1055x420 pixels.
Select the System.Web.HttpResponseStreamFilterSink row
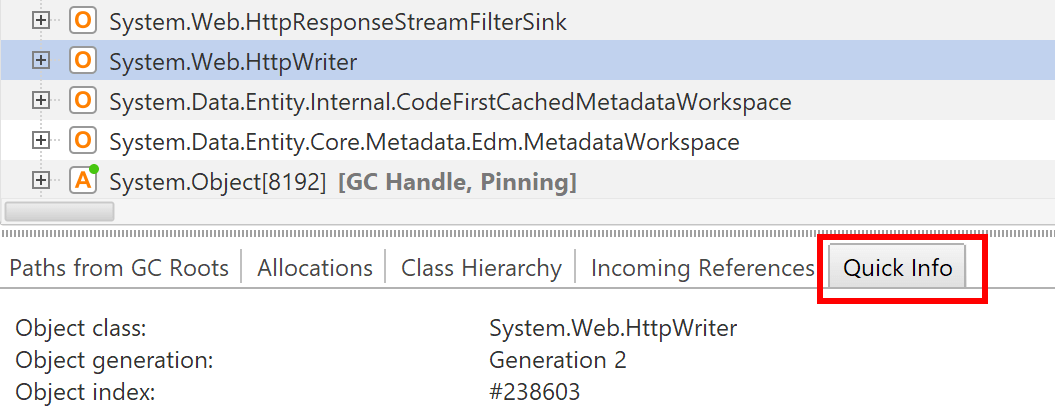[528, 21]
